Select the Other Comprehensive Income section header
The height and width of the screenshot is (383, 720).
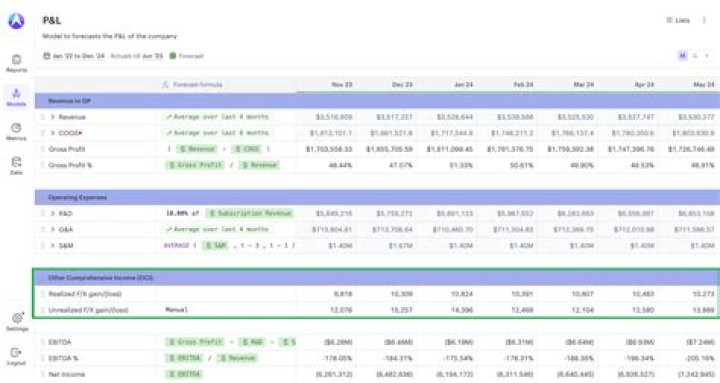pos(377,278)
